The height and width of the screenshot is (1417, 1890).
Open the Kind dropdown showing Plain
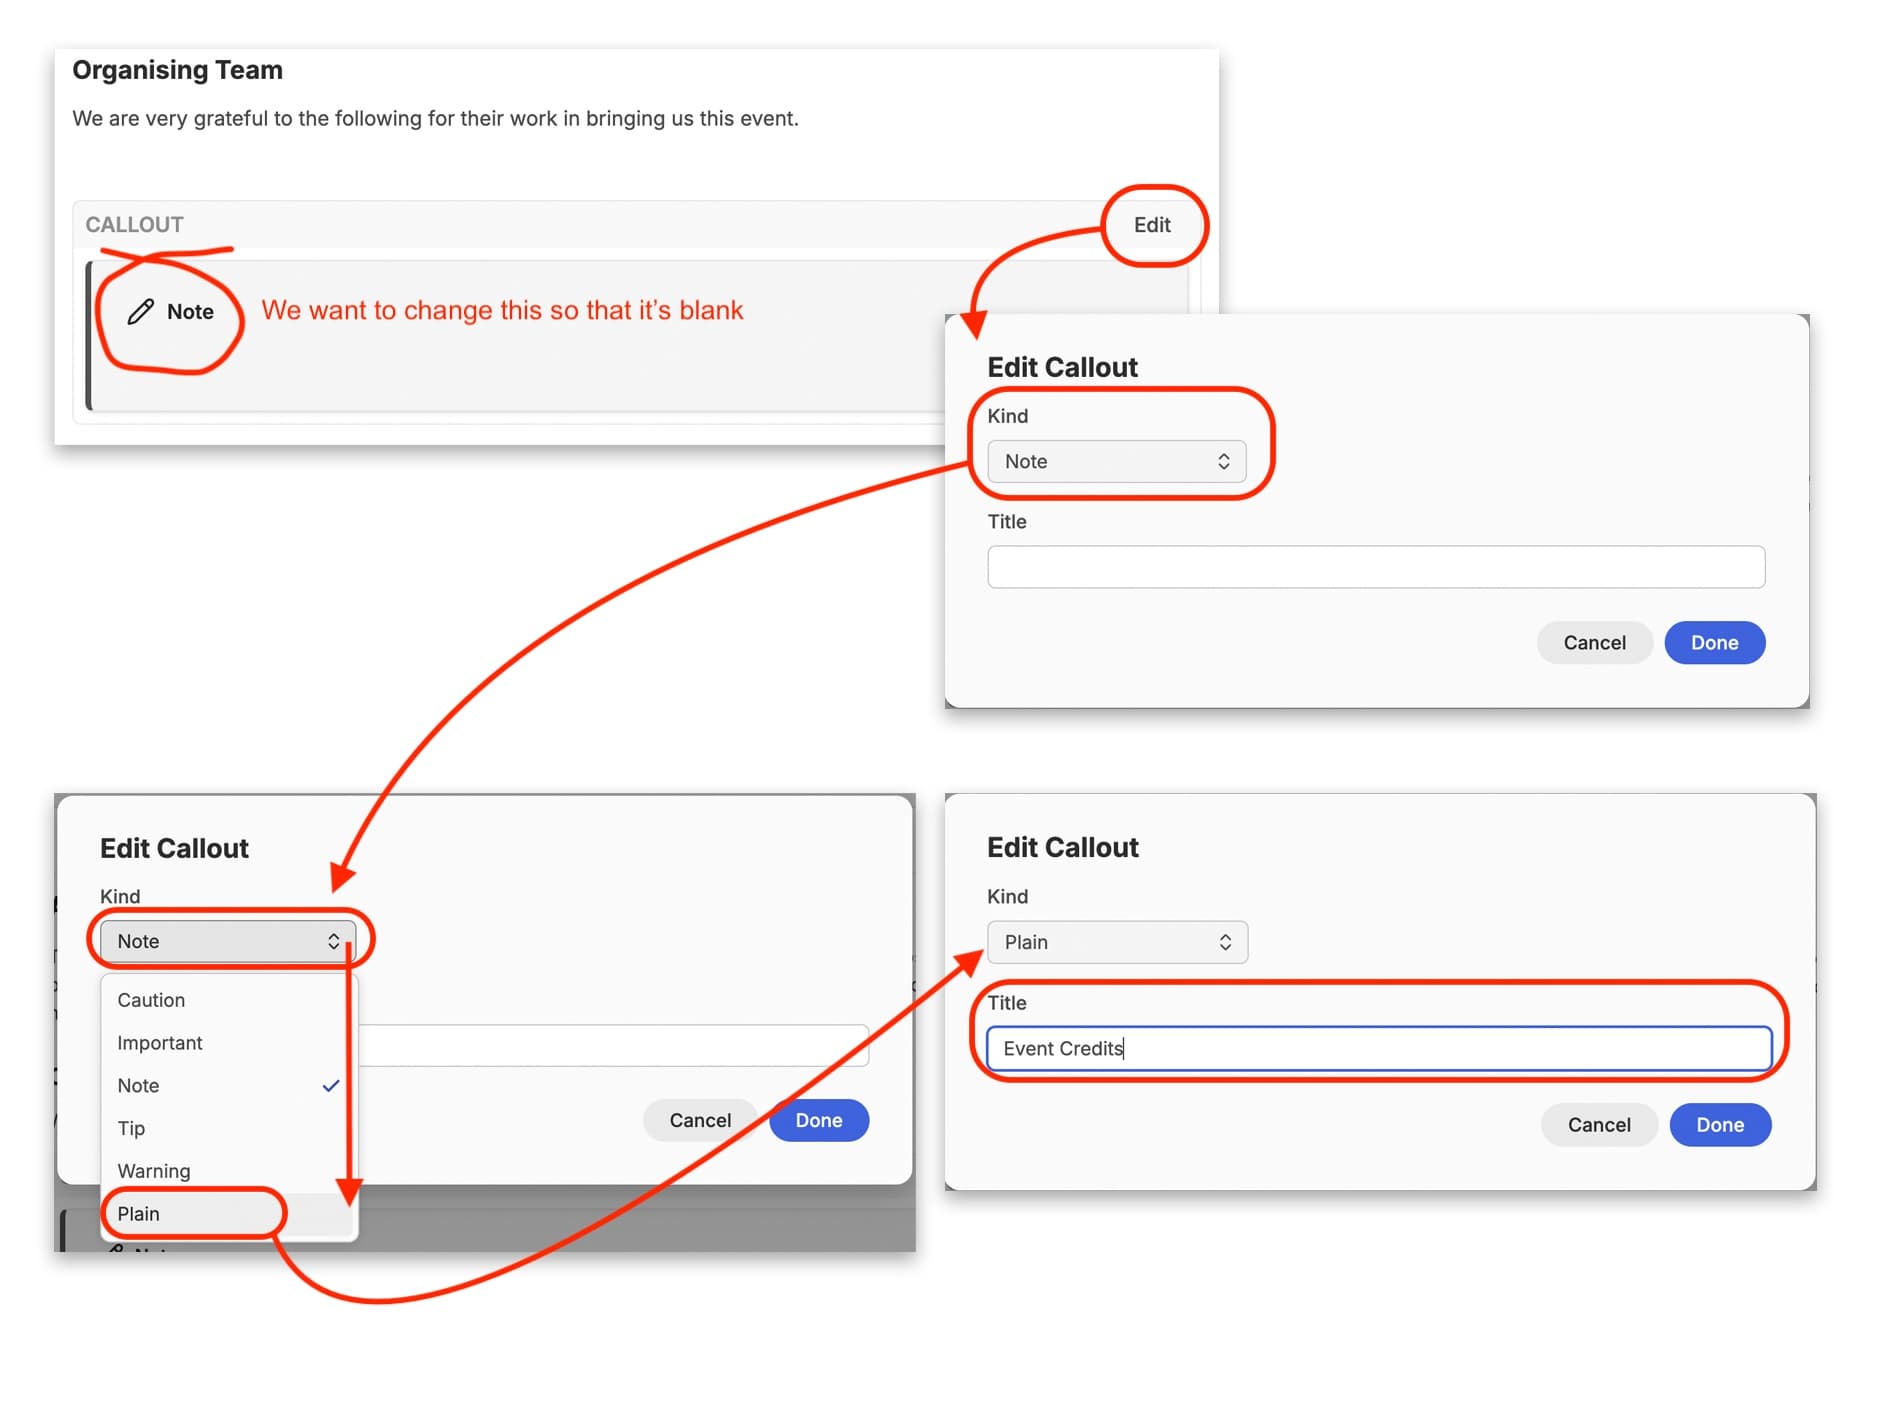1116,943
